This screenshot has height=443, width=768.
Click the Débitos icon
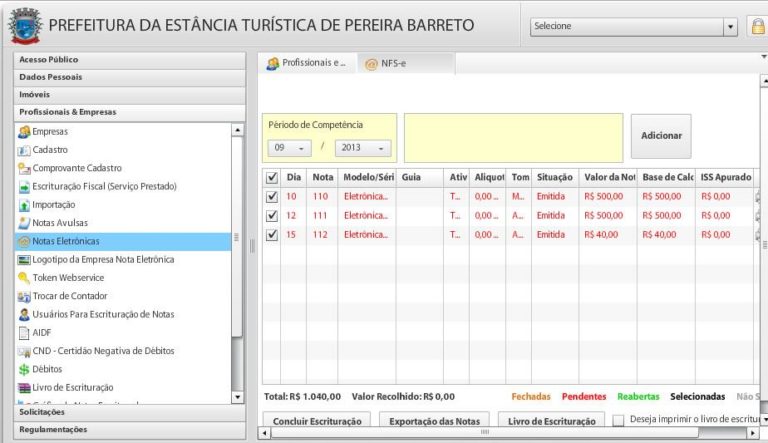click(x=24, y=369)
